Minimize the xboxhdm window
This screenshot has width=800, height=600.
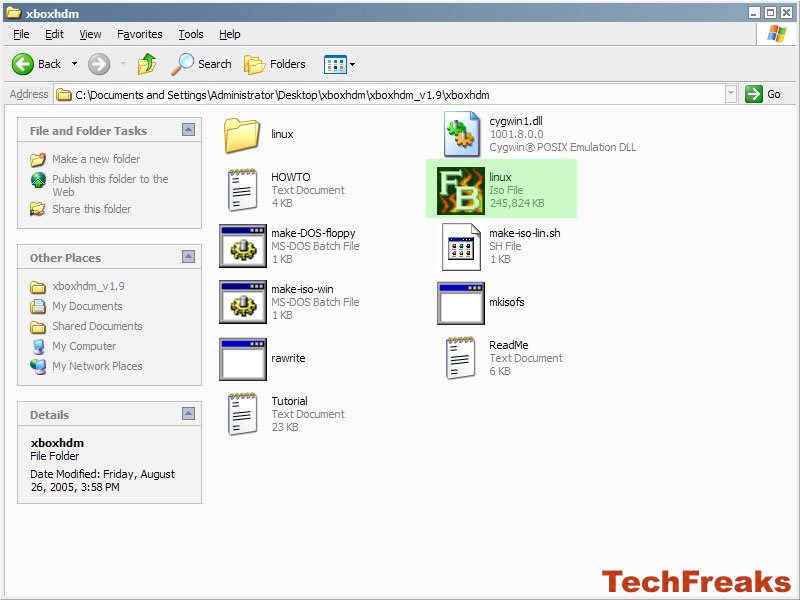coord(754,12)
